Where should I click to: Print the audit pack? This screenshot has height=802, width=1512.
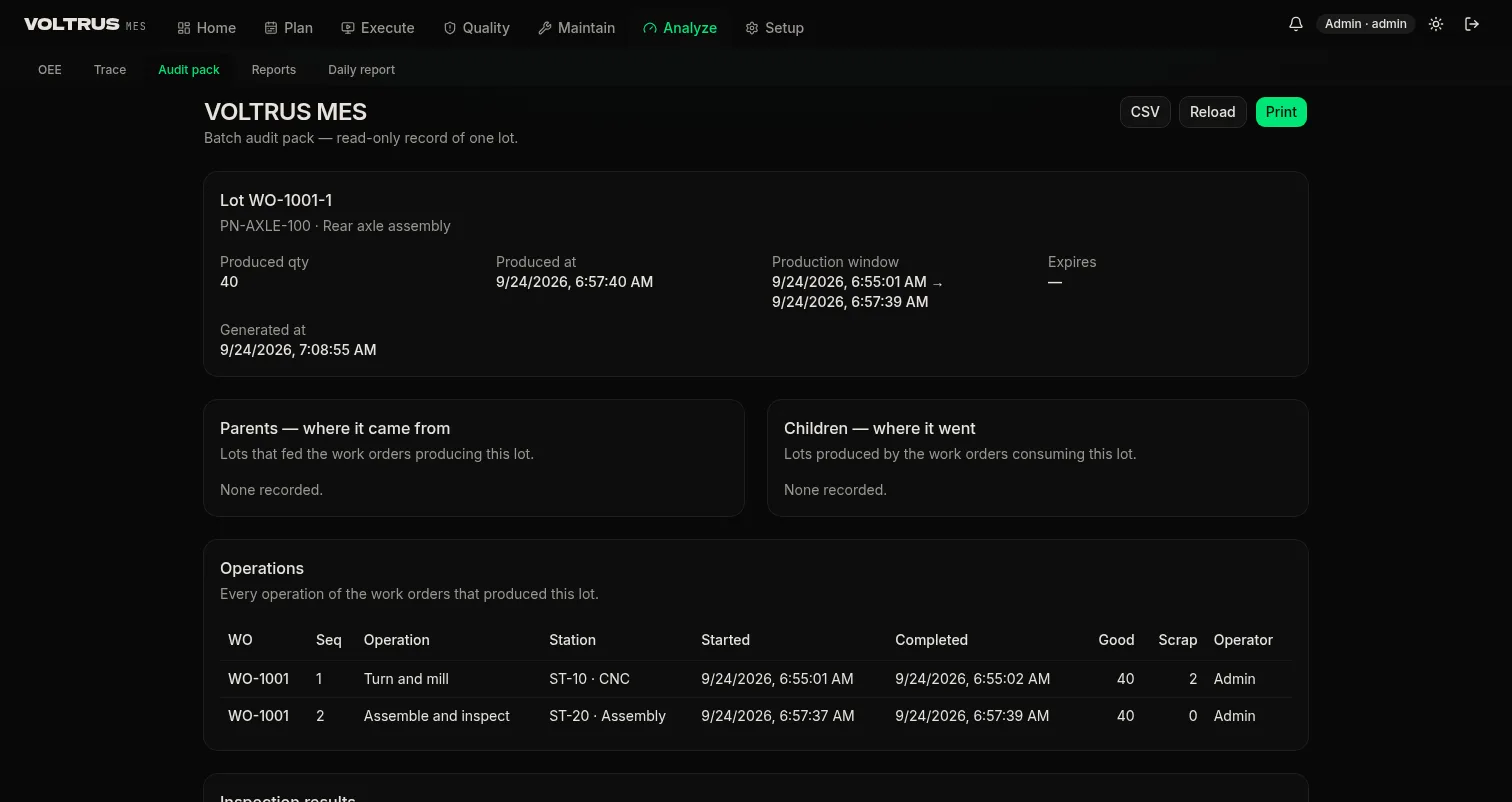tap(1281, 112)
